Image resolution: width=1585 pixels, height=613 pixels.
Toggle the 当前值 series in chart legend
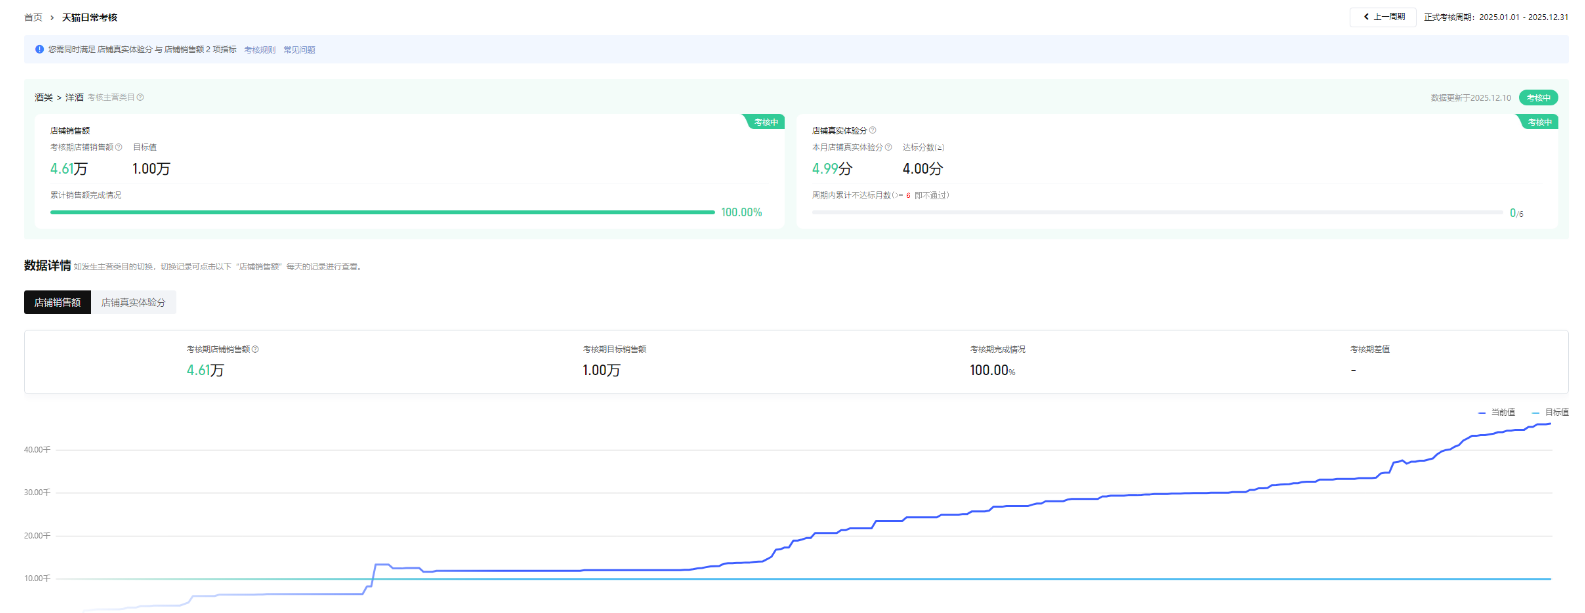1497,412
